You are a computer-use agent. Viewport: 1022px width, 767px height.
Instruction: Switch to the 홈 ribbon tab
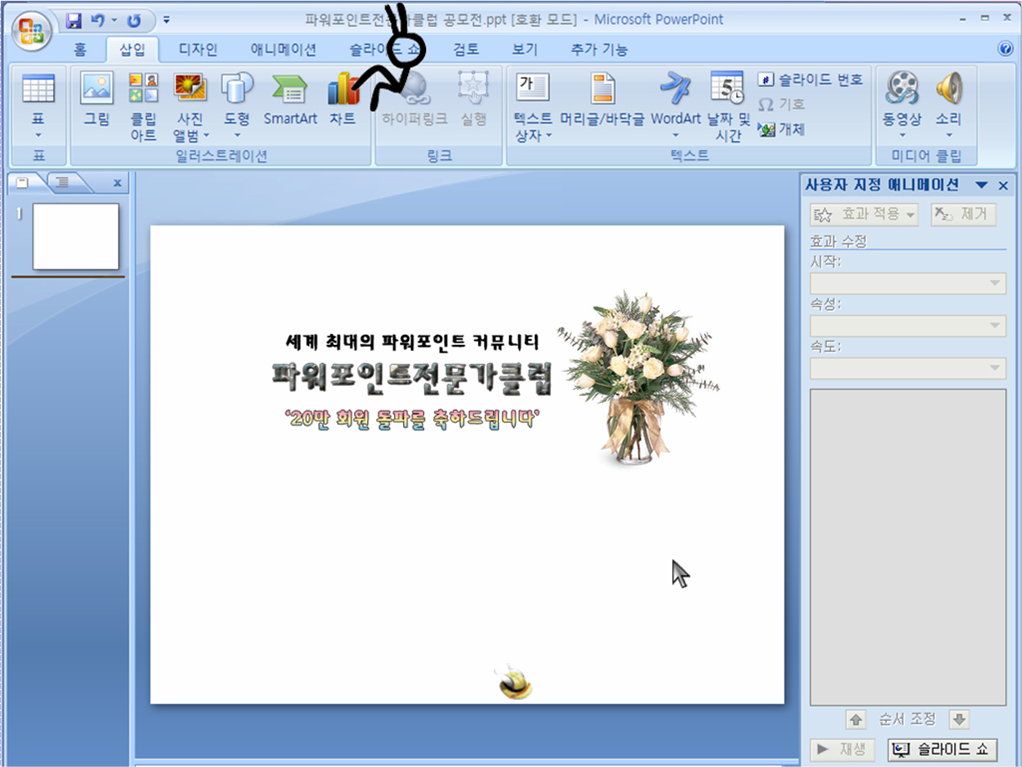tap(80, 50)
